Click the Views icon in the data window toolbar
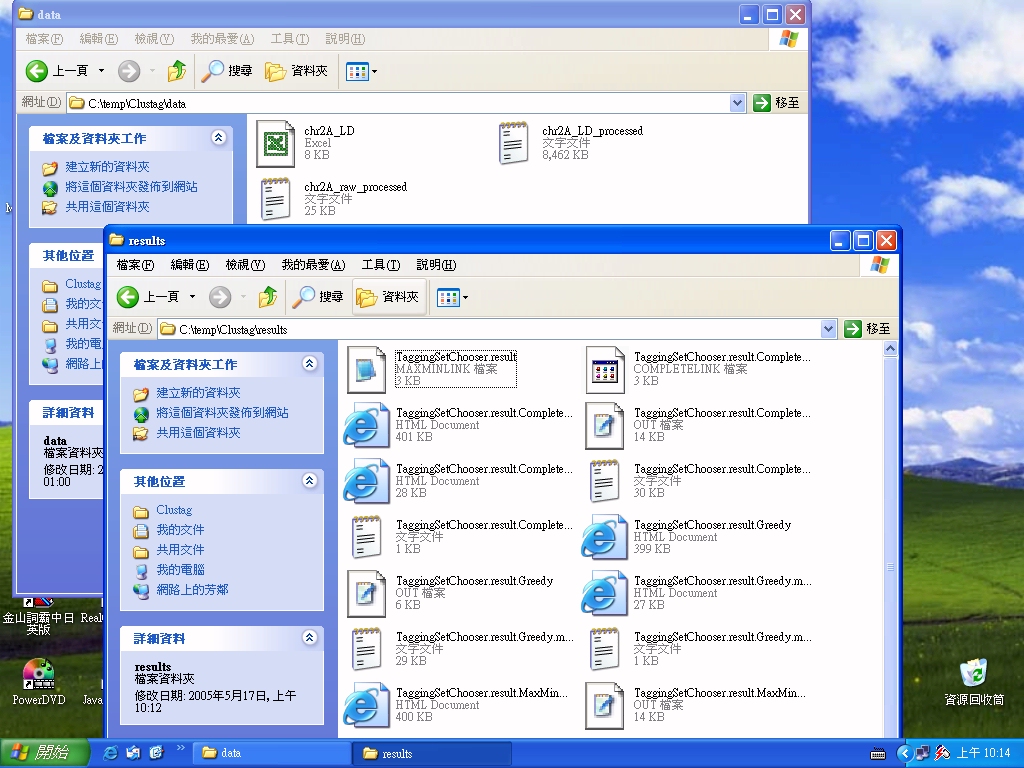 (357, 71)
